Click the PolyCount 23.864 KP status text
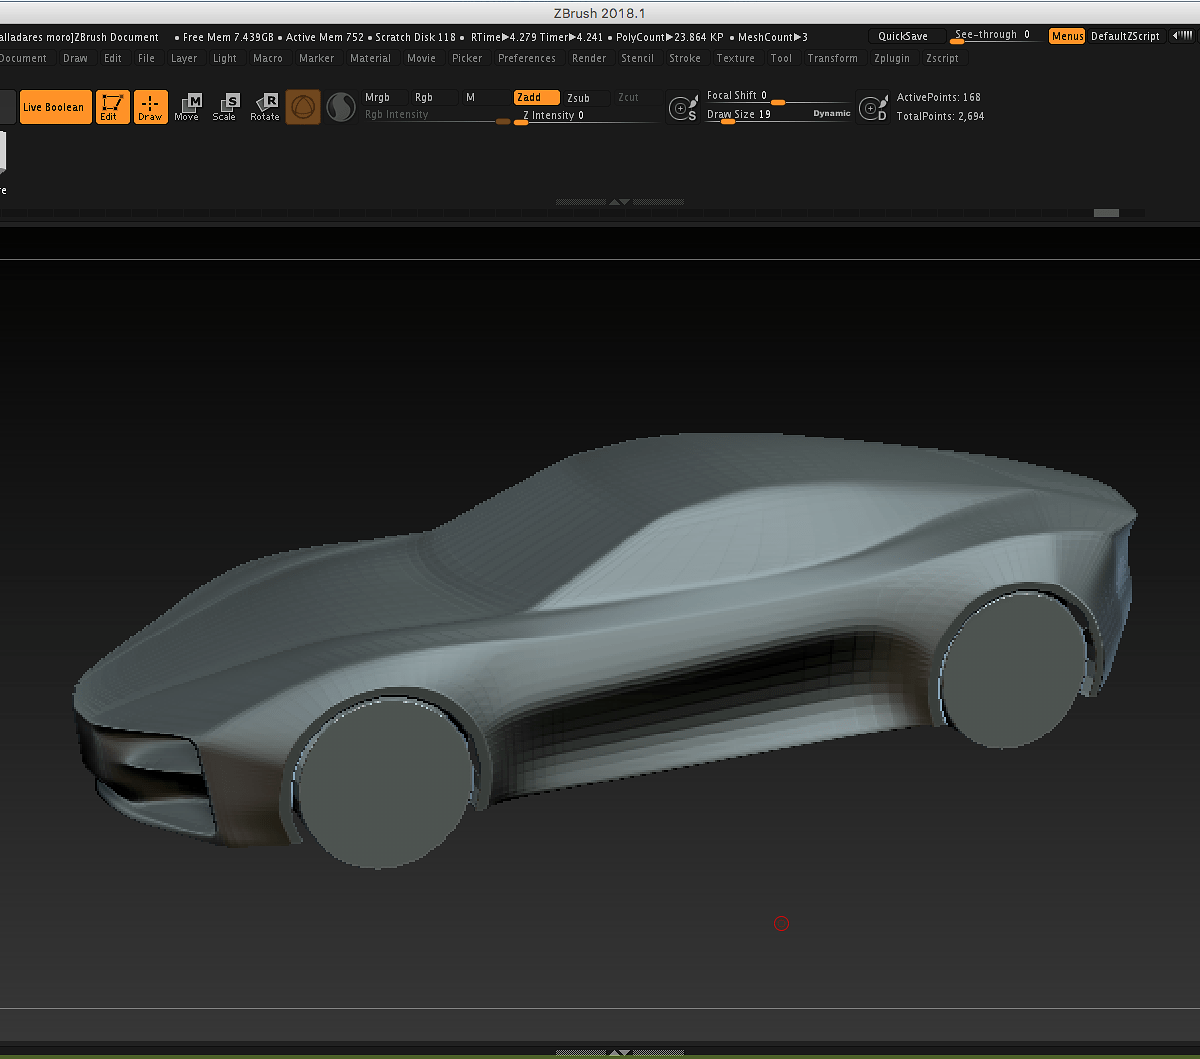This screenshot has width=1200, height=1059. [669, 37]
